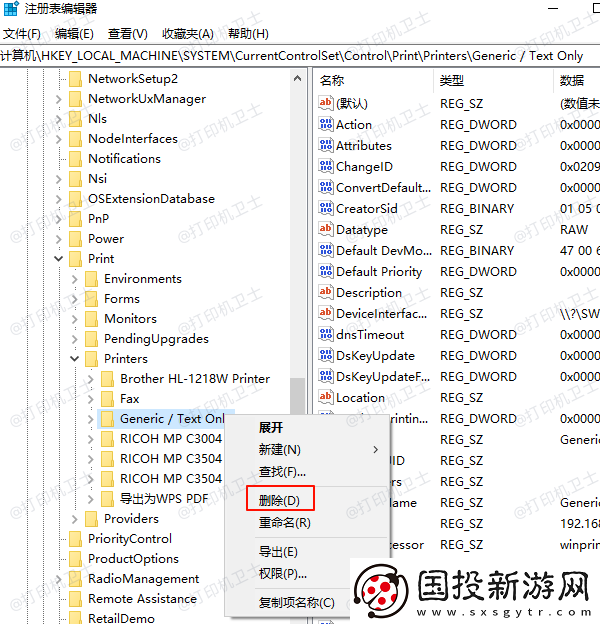Open the 帮助(H) menu
This screenshot has height=624, width=600.
248,34
